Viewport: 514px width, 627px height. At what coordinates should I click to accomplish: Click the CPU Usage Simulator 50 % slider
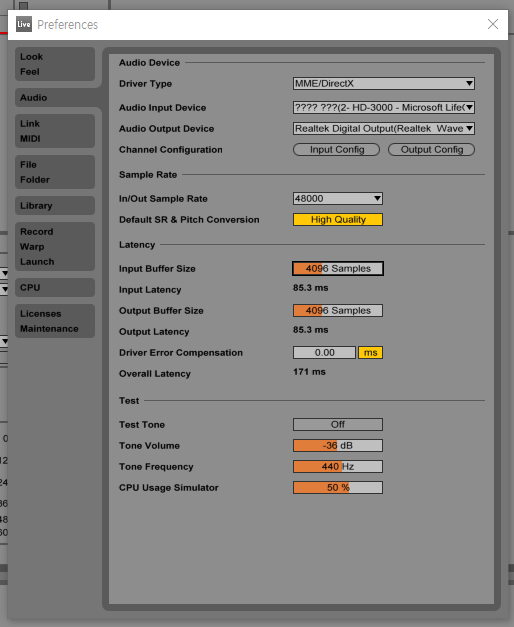[338, 487]
